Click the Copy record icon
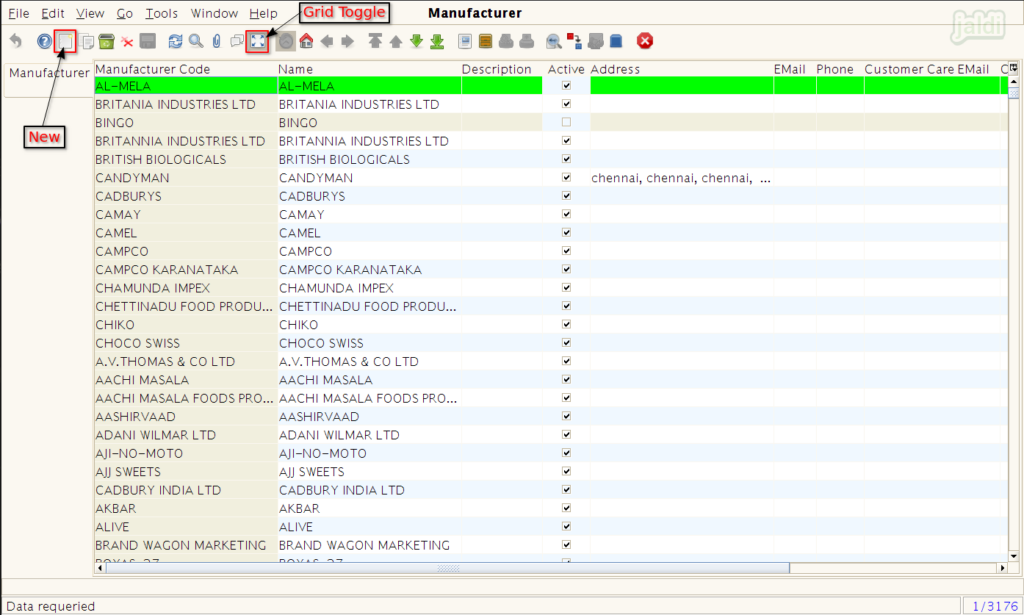This screenshot has width=1024, height=615. pyautogui.click(x=87, y=41)
